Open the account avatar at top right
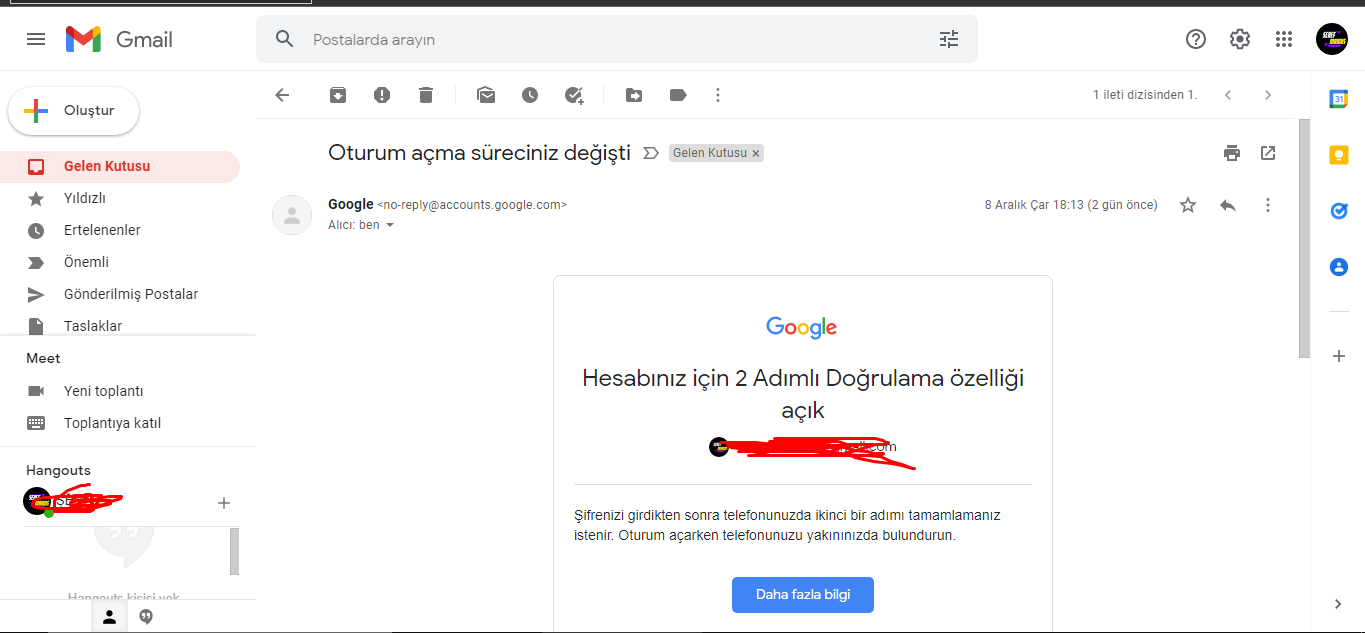Screen dimensions: 1365x633 coord(1332,39)
